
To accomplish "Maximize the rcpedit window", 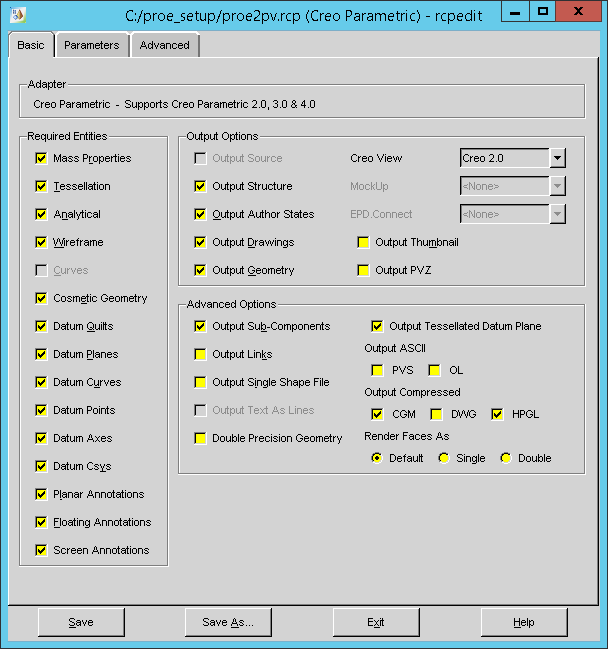I will coord(543,12).
